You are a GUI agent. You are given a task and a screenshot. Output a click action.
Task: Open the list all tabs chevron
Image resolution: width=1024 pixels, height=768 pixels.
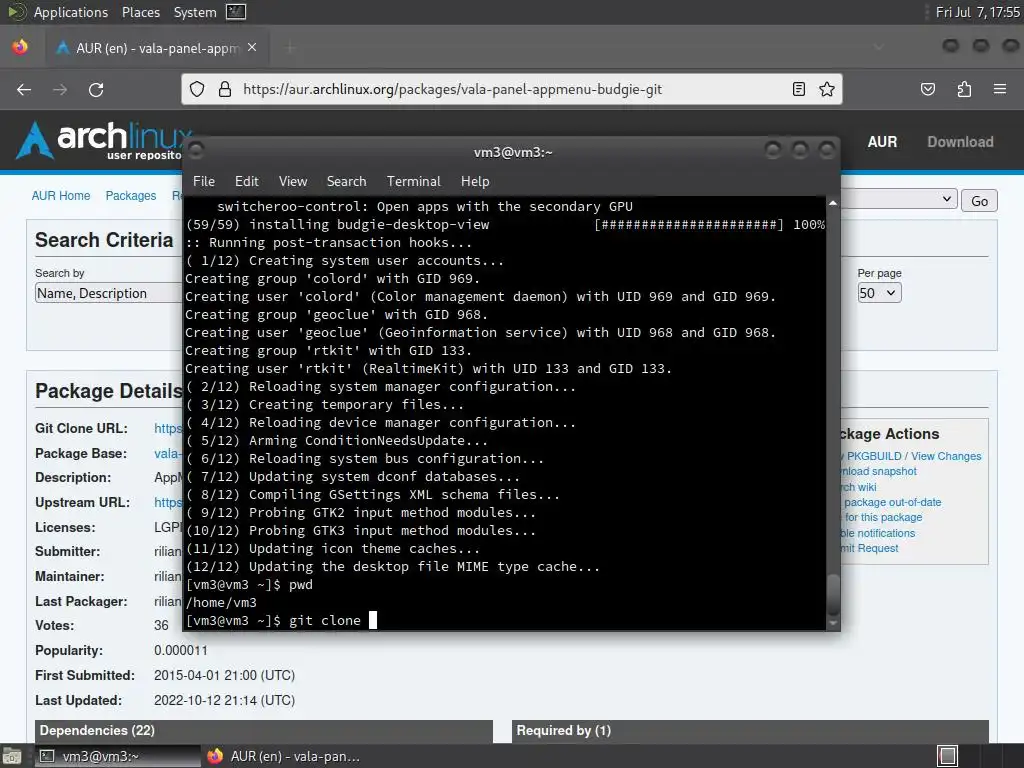(x=879, y=47)
